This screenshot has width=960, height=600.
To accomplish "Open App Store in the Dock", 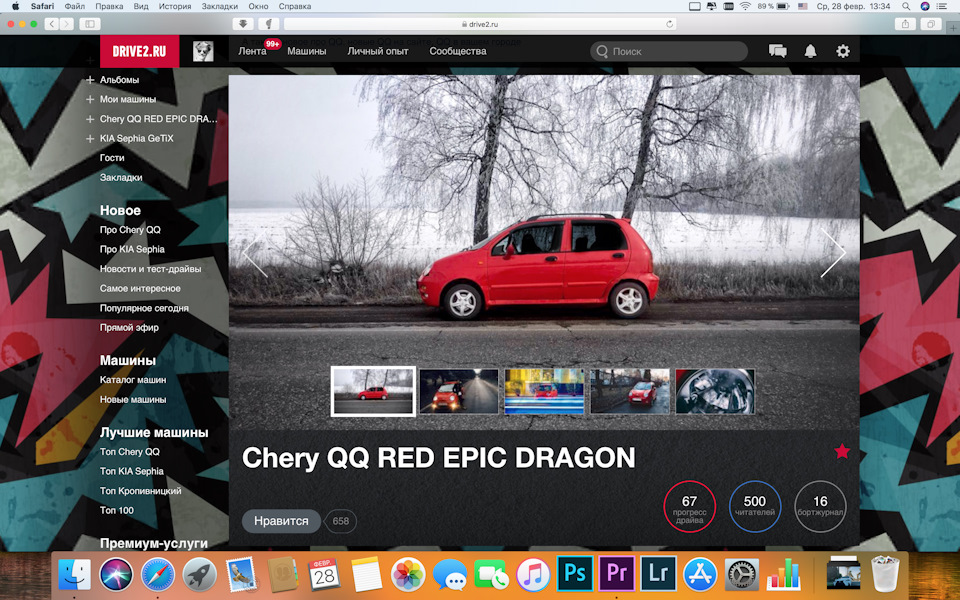I will (700, 574).
